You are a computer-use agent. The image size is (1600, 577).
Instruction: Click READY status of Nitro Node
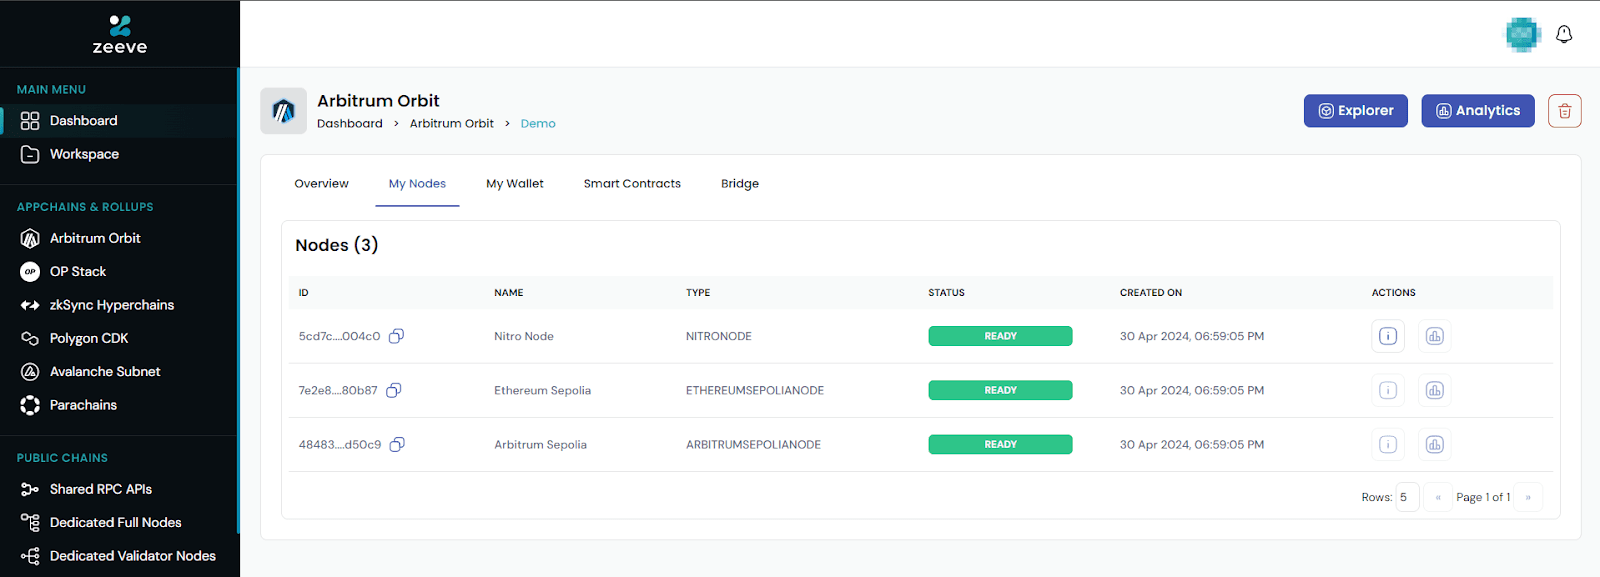(x=1000, y=336)
